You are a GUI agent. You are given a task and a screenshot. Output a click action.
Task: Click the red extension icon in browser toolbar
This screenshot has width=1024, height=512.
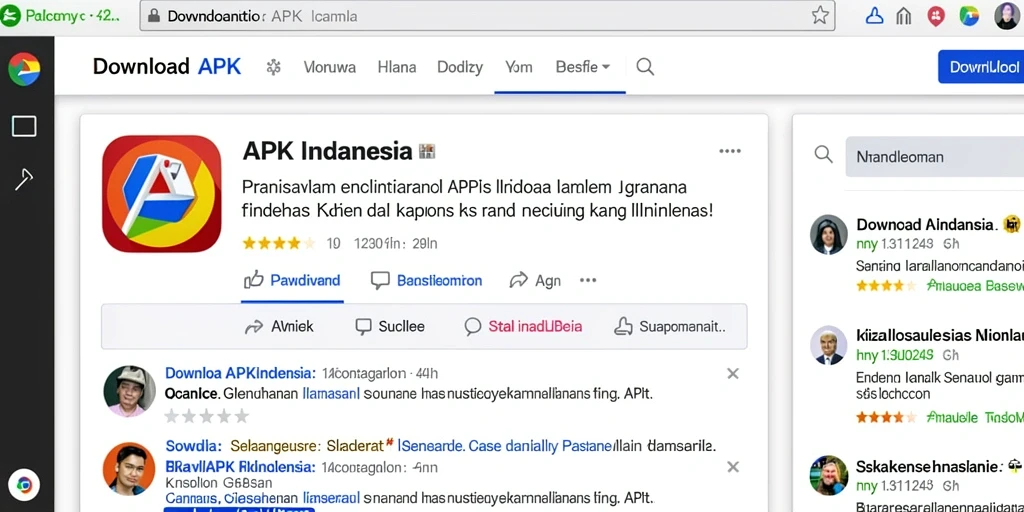click(x=936, y=16)
